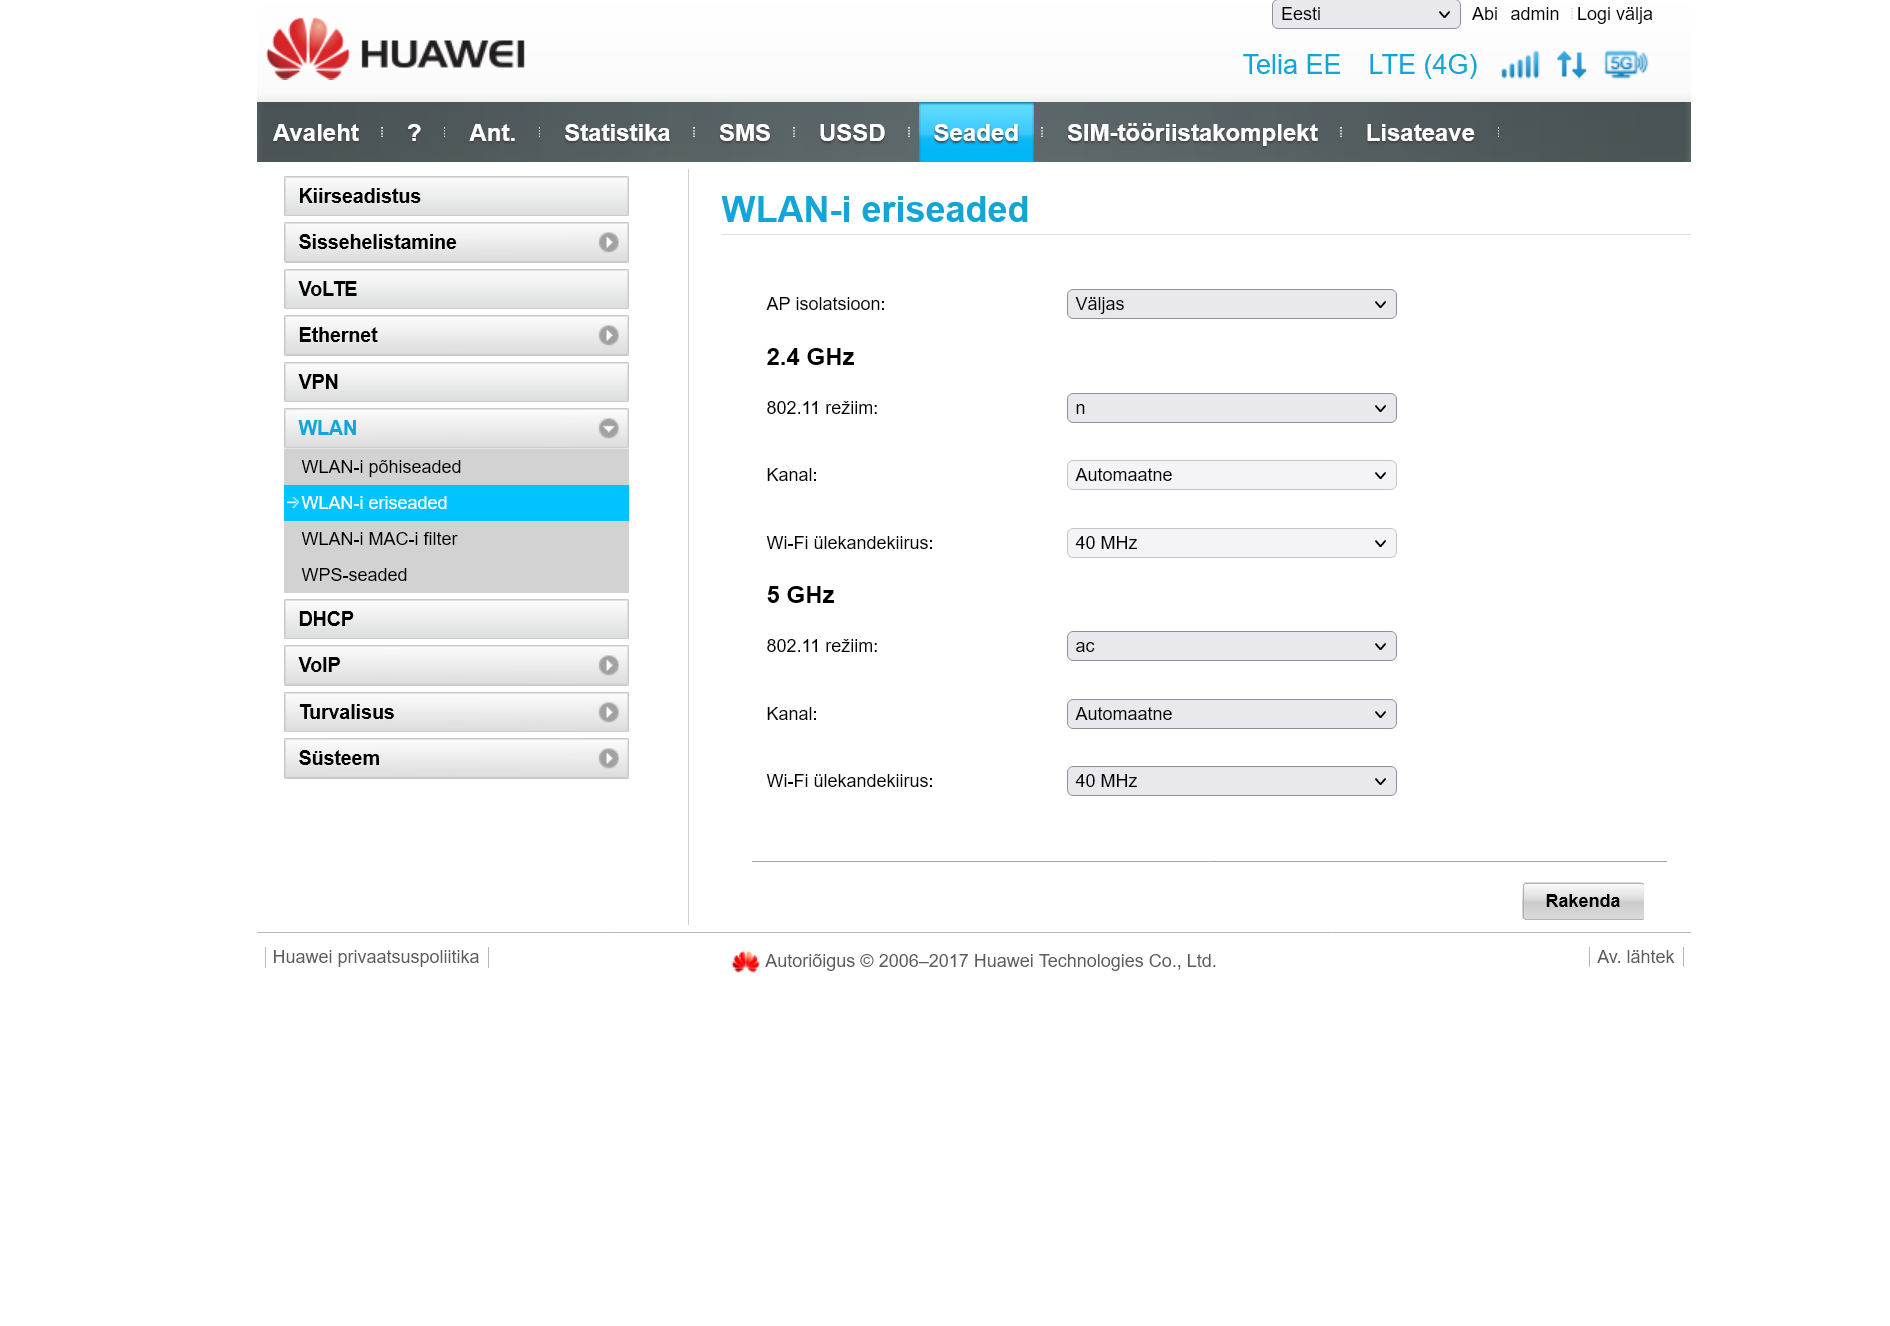Click the Logi välja link

pos(1614,14)
